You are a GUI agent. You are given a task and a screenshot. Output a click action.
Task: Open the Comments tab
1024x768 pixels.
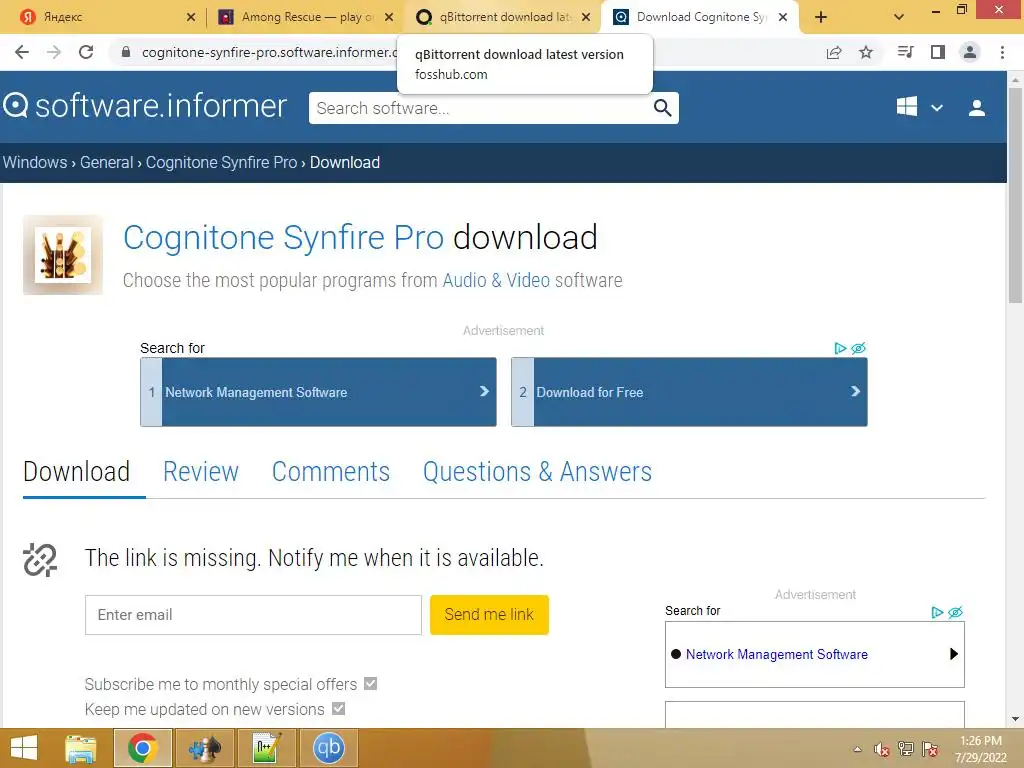(330, 472)
